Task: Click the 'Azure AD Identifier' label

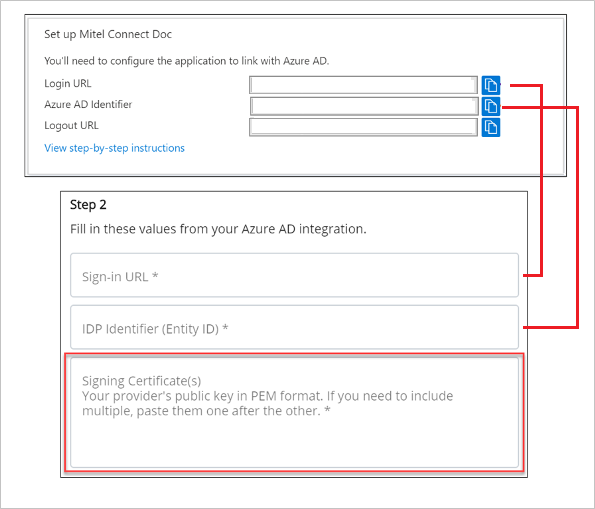Action: tap(88, 104)
